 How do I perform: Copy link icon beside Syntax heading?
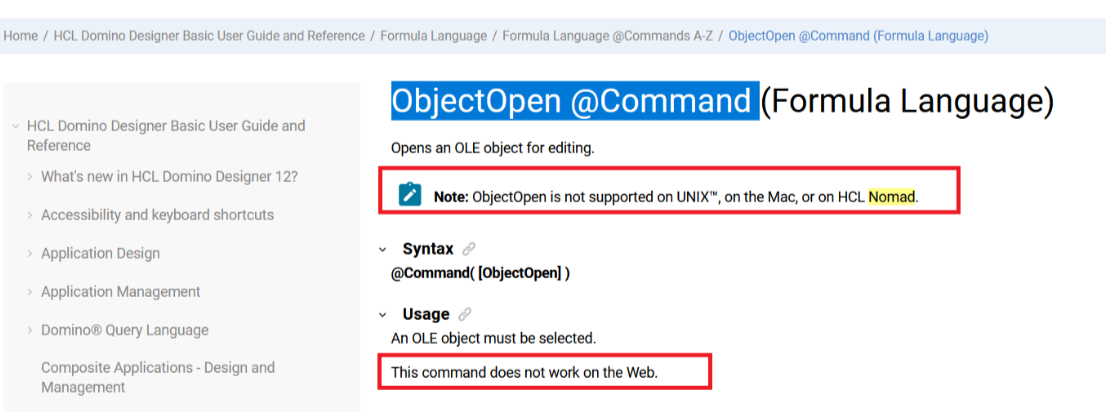(x=468, y=248)
